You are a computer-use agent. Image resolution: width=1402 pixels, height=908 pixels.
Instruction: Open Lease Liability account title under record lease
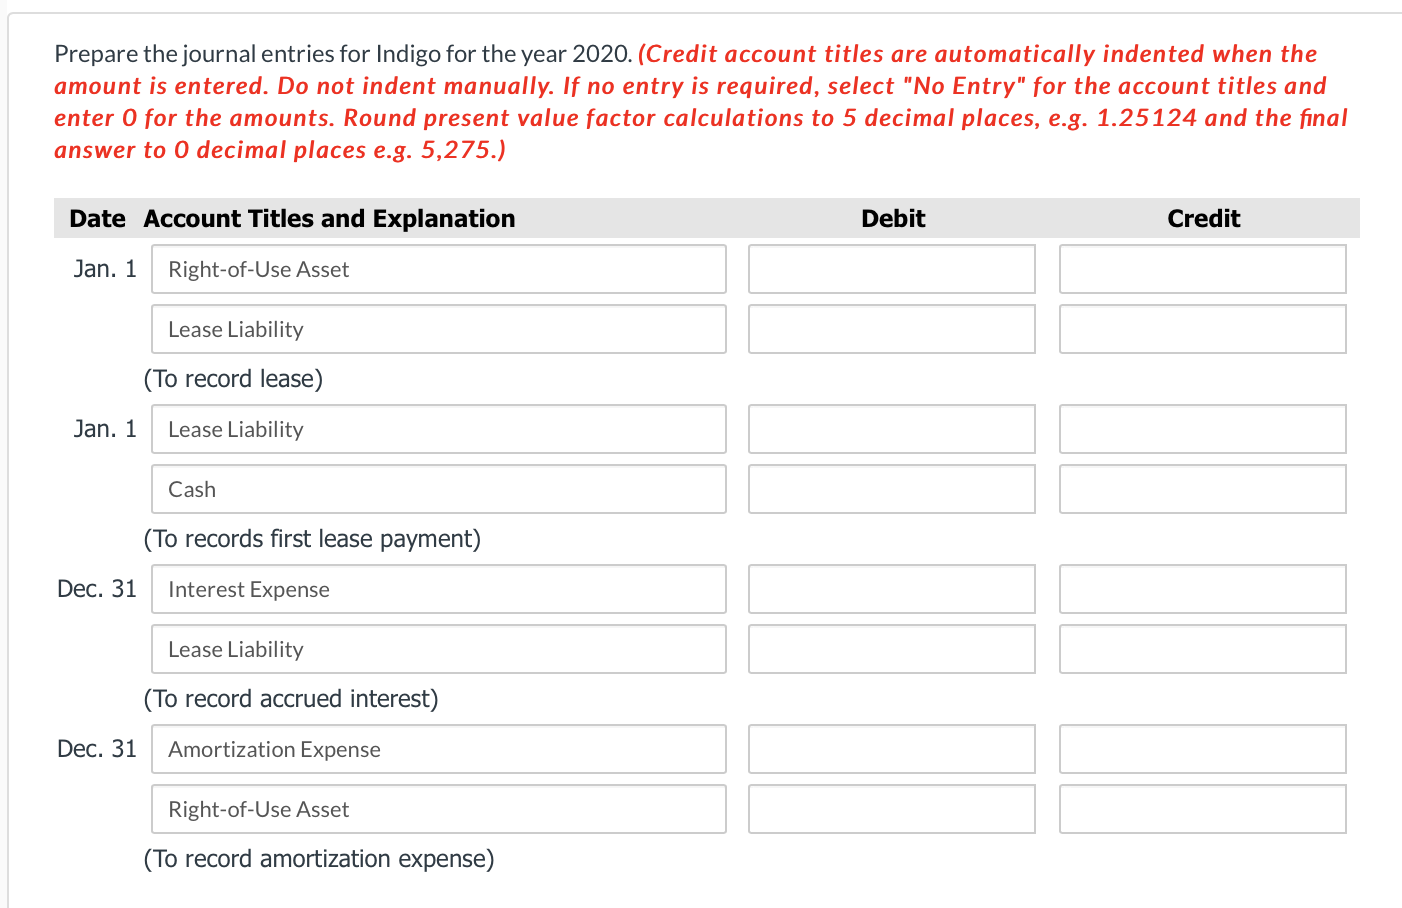point(439,329)
